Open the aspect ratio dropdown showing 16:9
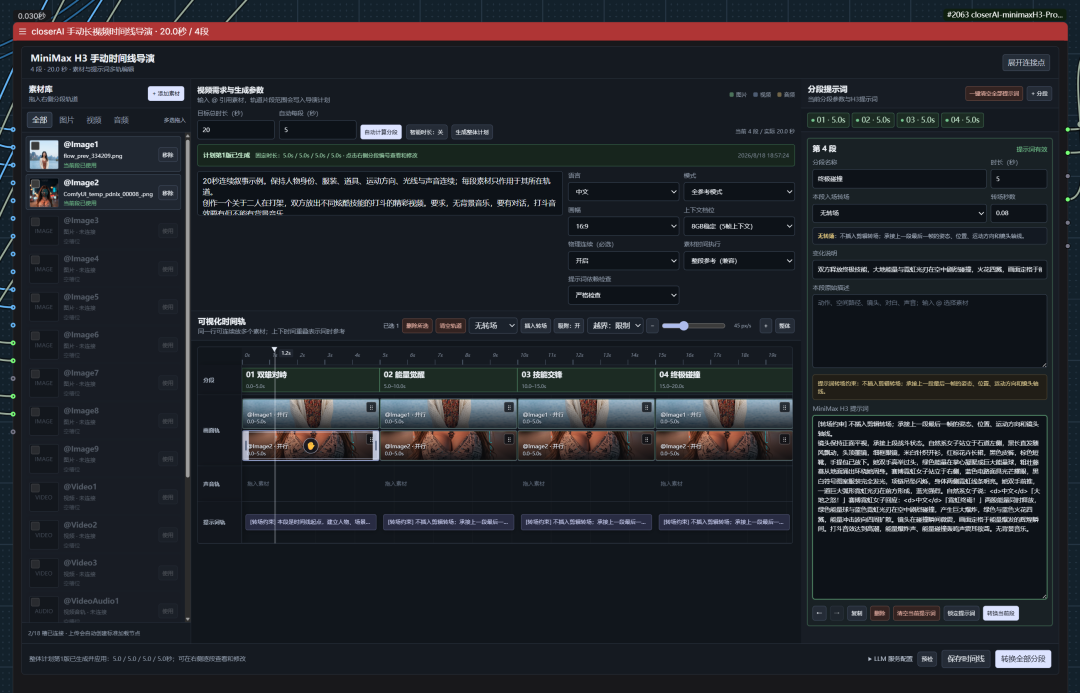 [x=623, y=226]
